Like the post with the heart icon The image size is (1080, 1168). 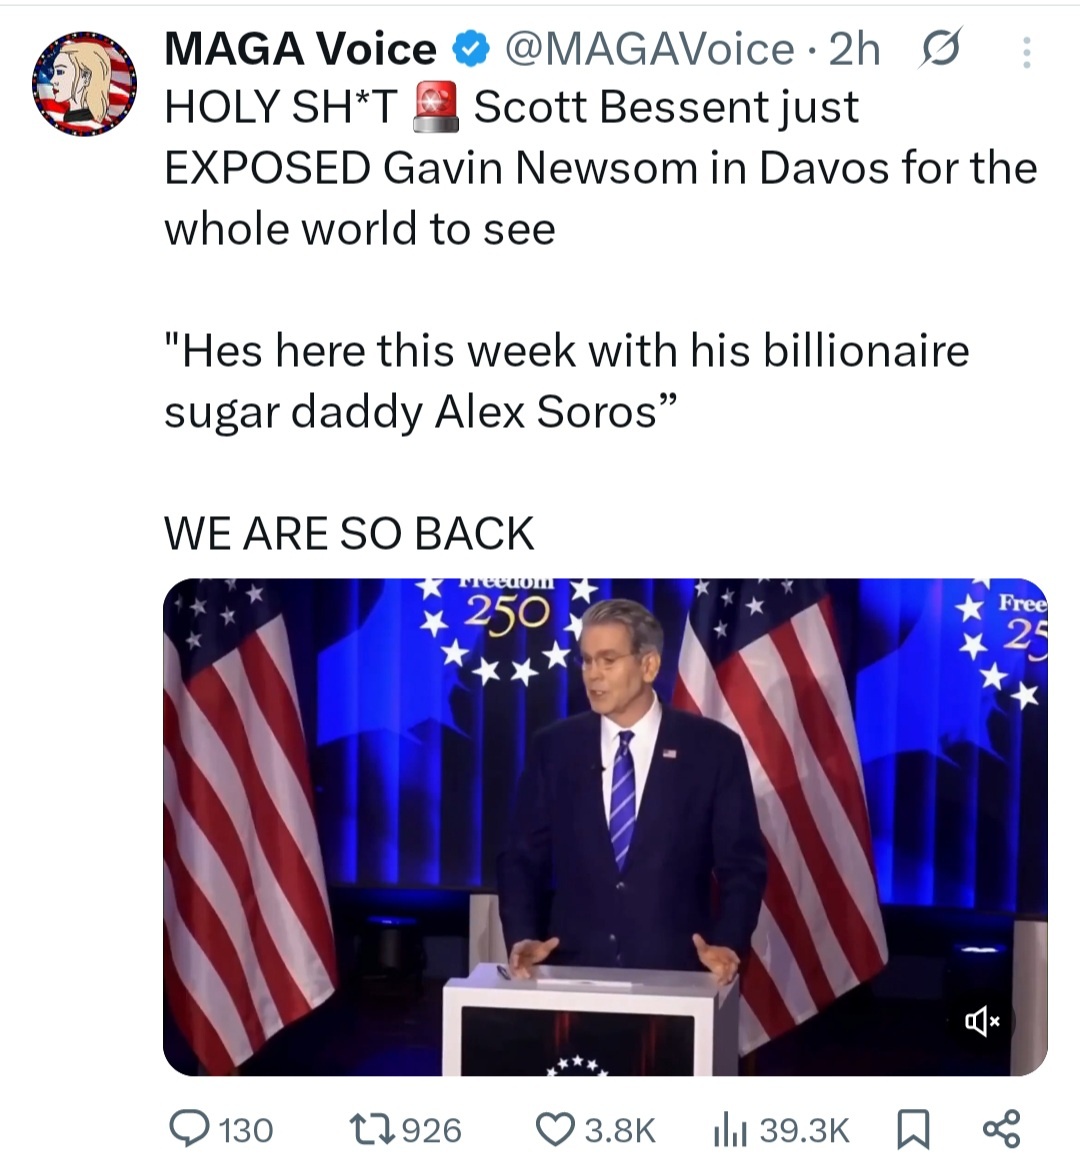click(x=554, y=1129)
